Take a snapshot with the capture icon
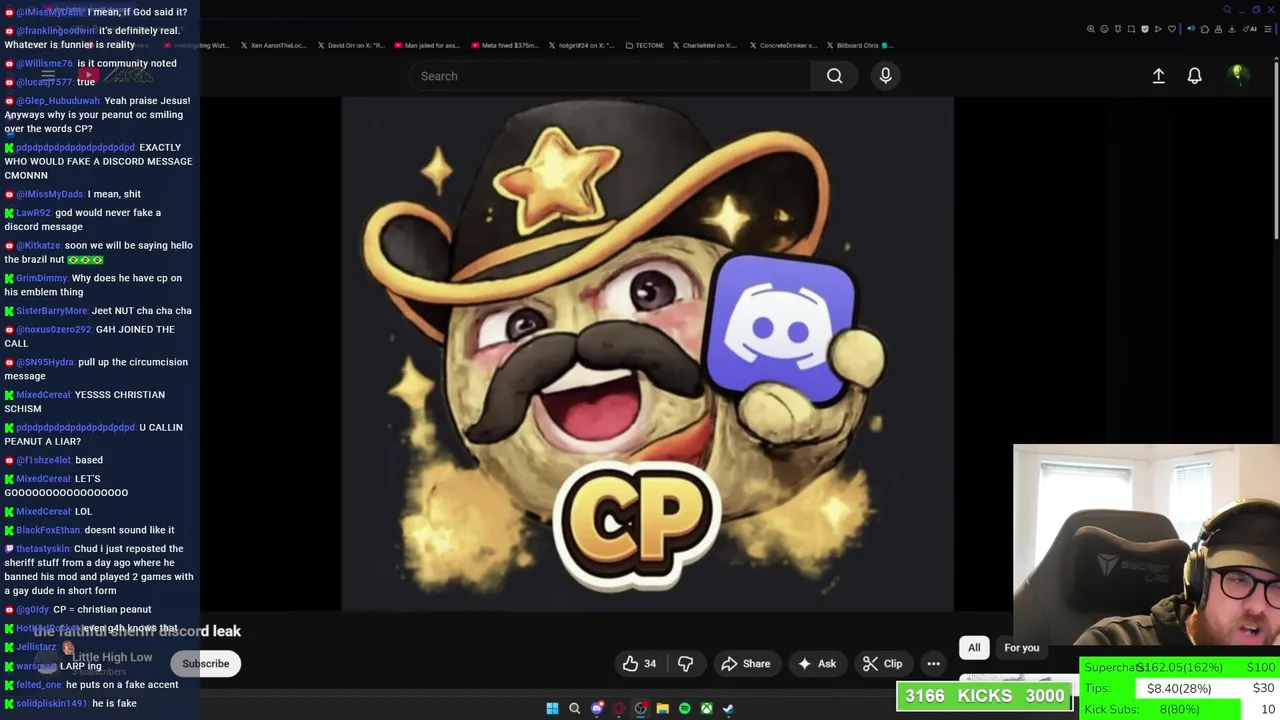 coord(1131,29)
